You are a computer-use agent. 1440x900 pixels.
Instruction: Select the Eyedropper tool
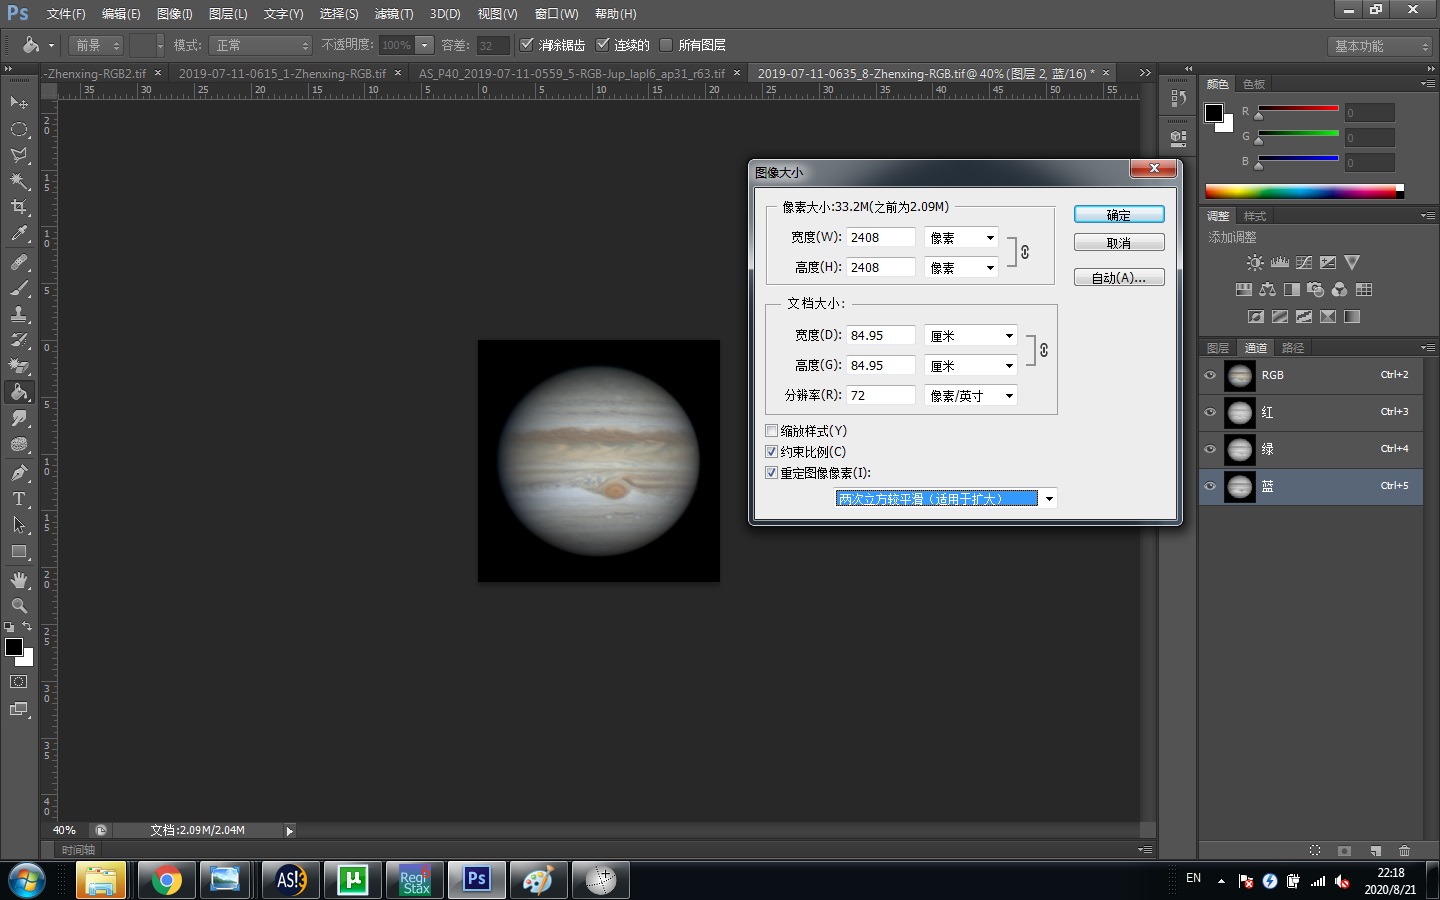19,234
